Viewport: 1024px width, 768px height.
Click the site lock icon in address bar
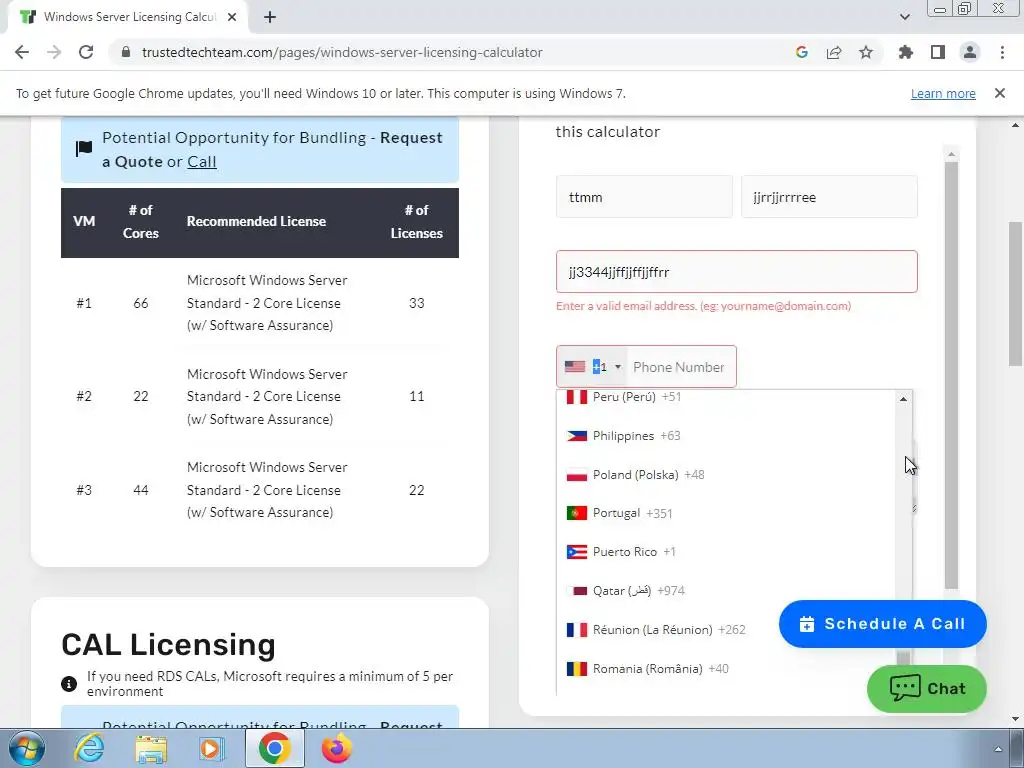126,52
